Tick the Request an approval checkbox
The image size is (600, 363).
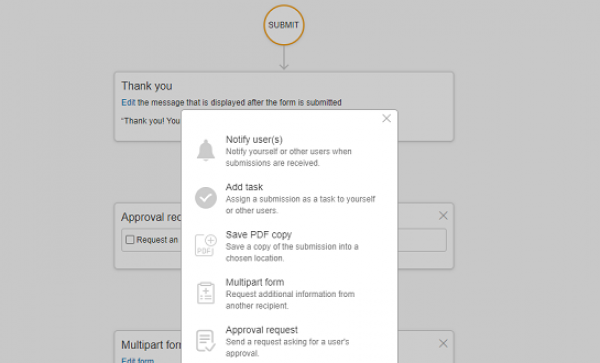(x=130, y=240)
